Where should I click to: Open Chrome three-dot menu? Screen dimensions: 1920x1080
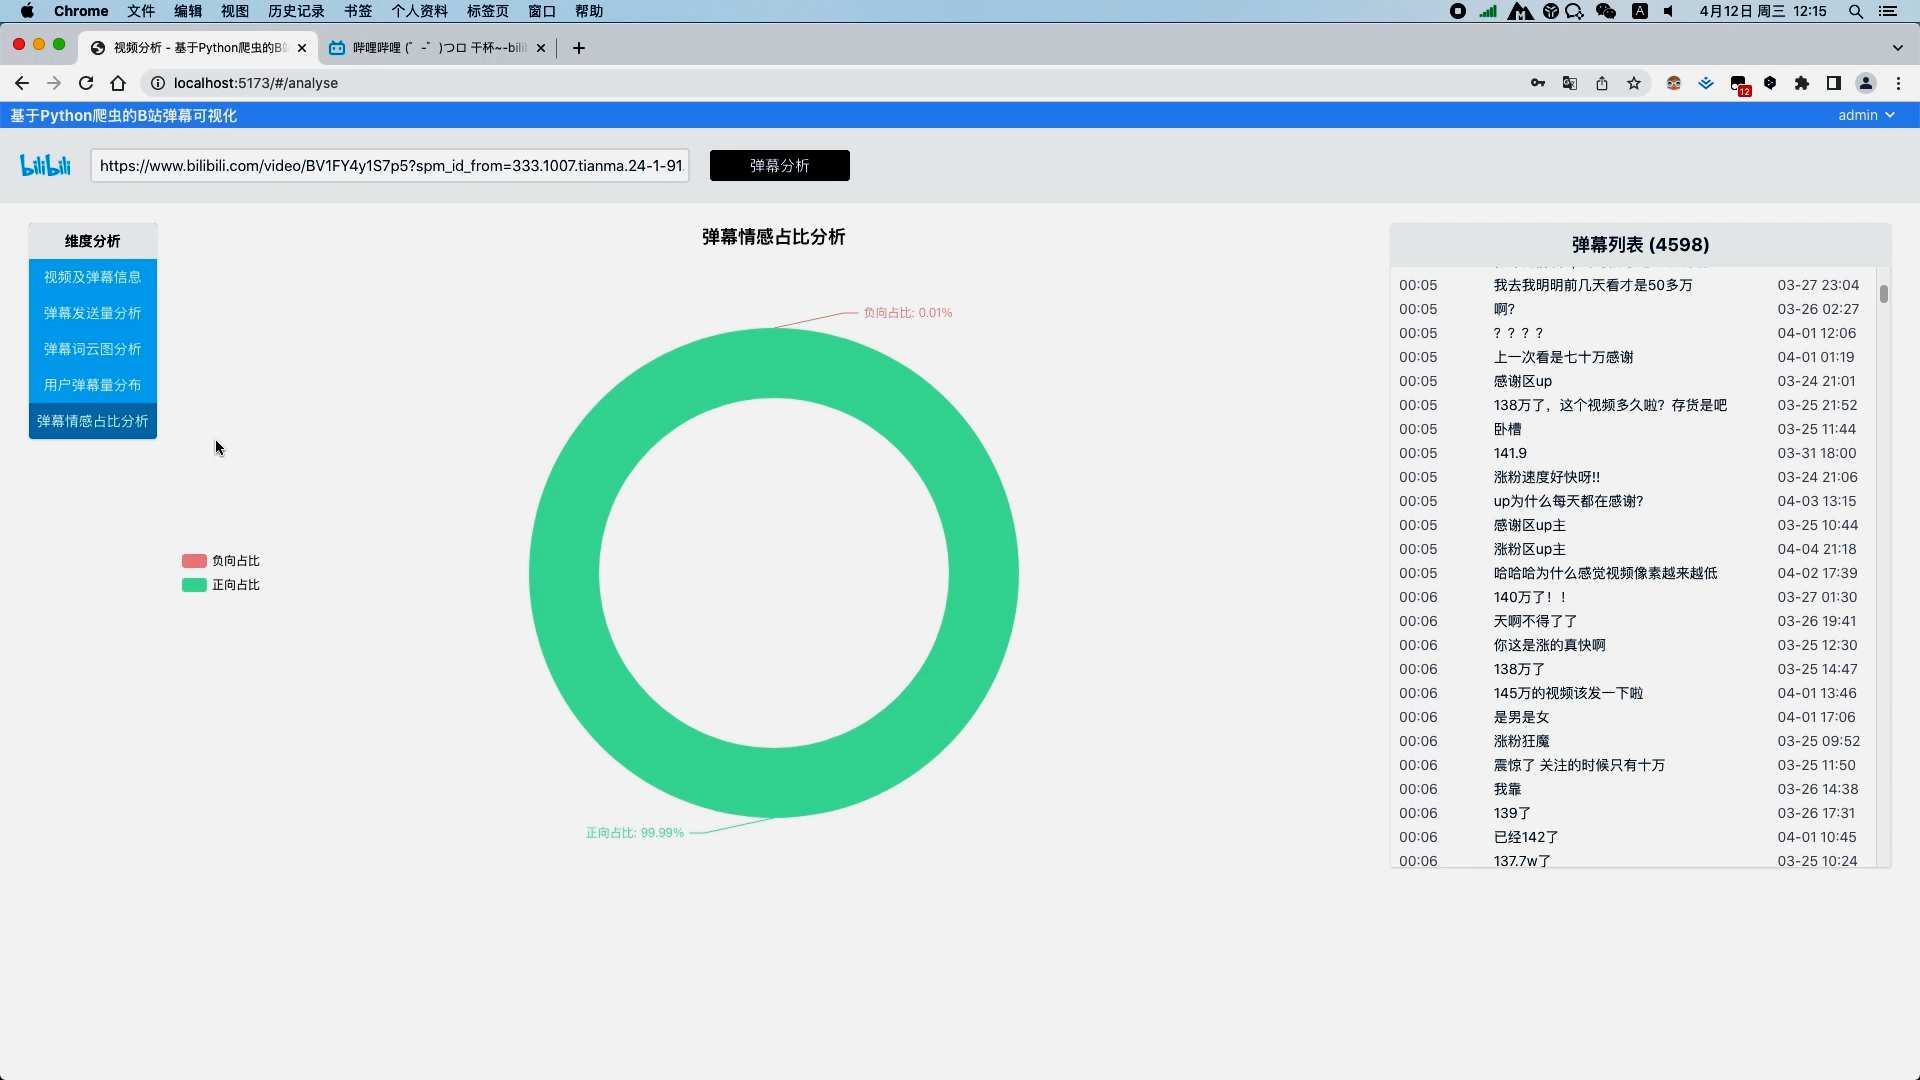pos(1898,83)
